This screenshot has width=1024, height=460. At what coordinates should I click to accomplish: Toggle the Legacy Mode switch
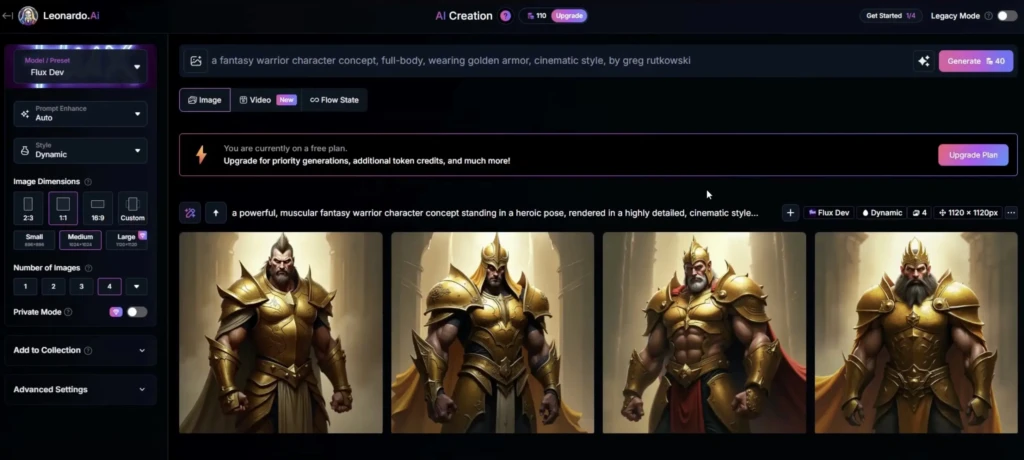[1007, 16]
